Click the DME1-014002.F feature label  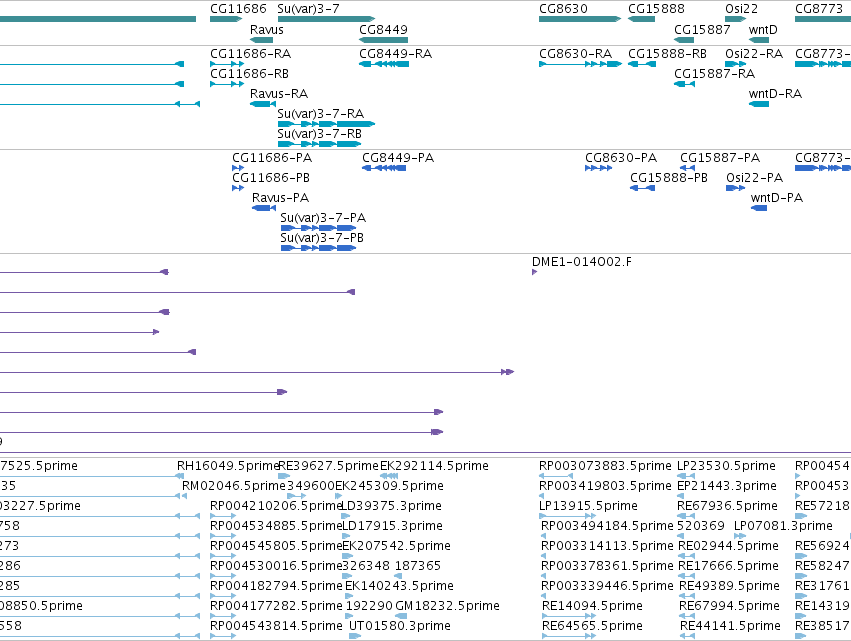click(582, 262)
